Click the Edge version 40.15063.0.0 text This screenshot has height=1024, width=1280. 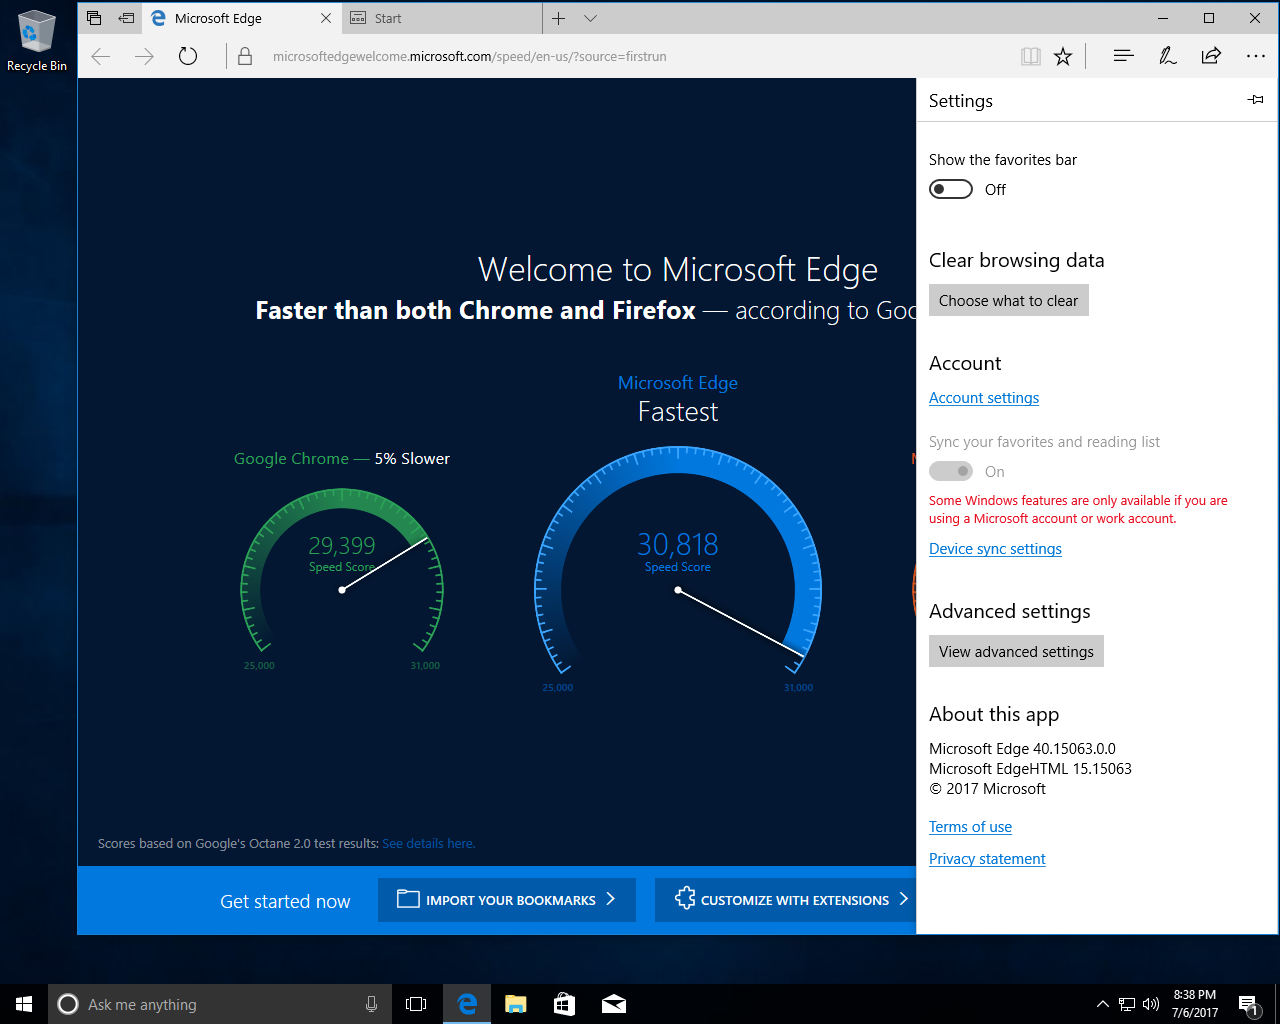[1022, 749]
